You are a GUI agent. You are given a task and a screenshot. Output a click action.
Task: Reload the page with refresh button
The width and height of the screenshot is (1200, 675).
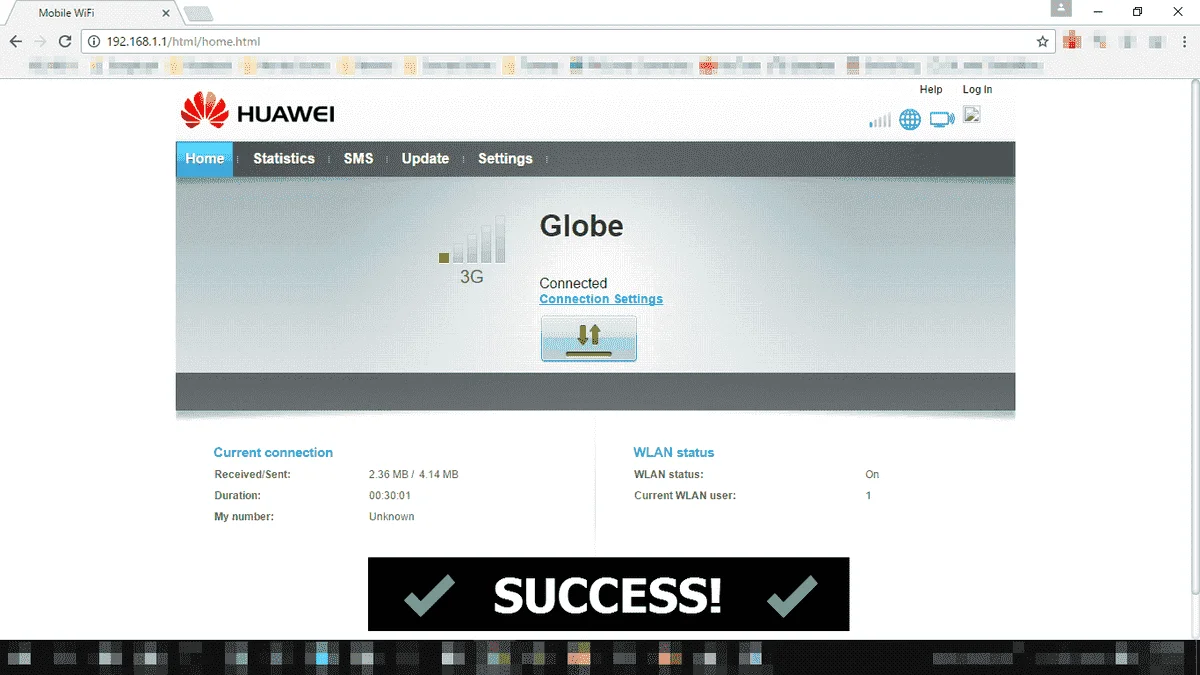65,42
